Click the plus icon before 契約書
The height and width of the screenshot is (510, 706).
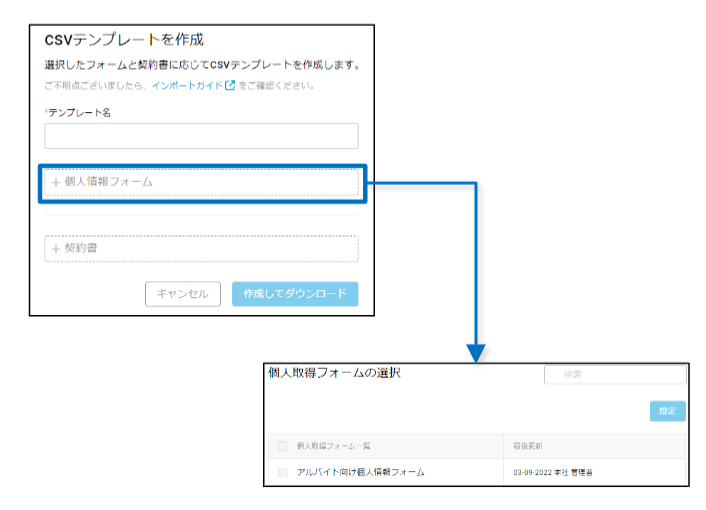click(x=56, y=249)
